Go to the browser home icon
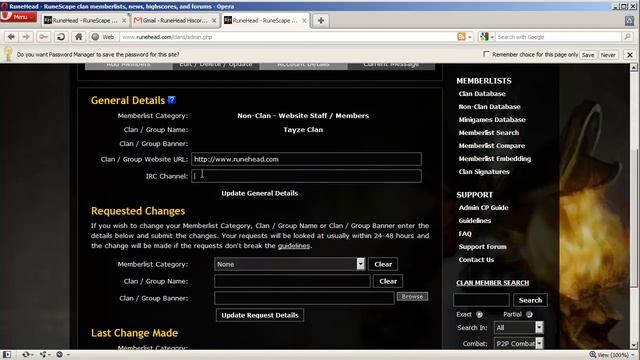Viewport: 640px width, 360px height. (78, 37)
